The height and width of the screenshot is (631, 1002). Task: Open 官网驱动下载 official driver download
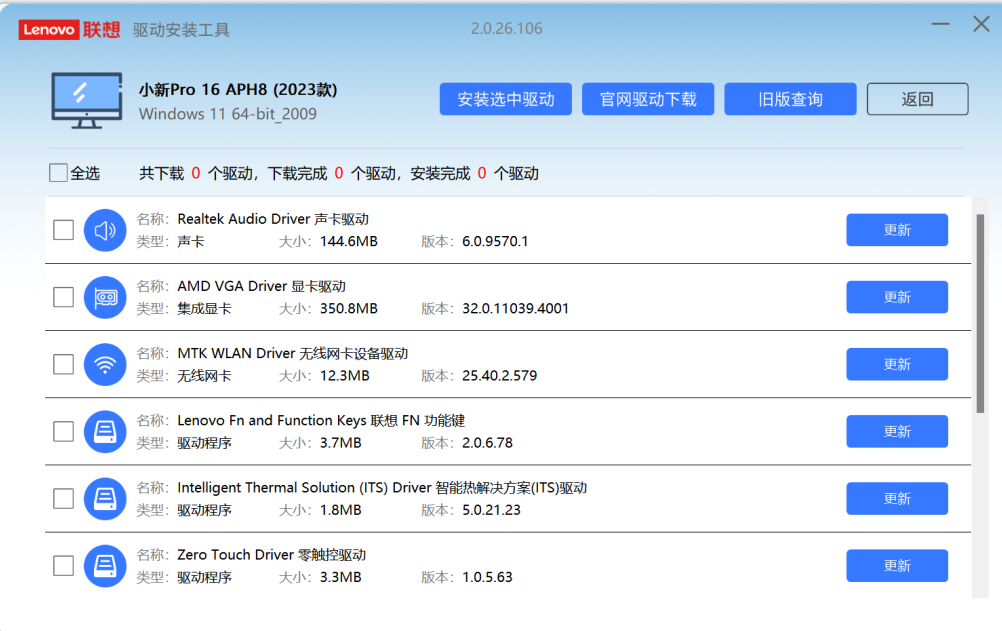pos(648,99)
